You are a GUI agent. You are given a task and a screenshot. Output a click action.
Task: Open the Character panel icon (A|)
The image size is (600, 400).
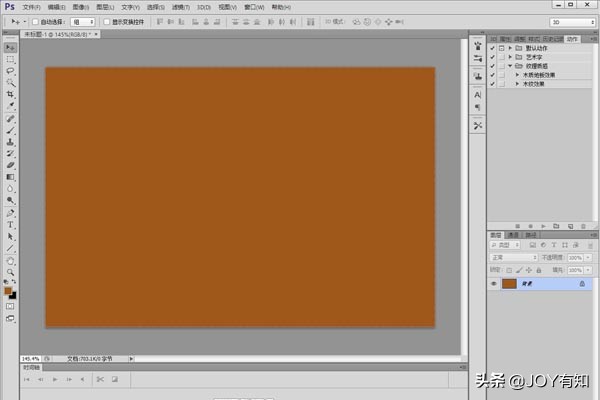point(478,95)
